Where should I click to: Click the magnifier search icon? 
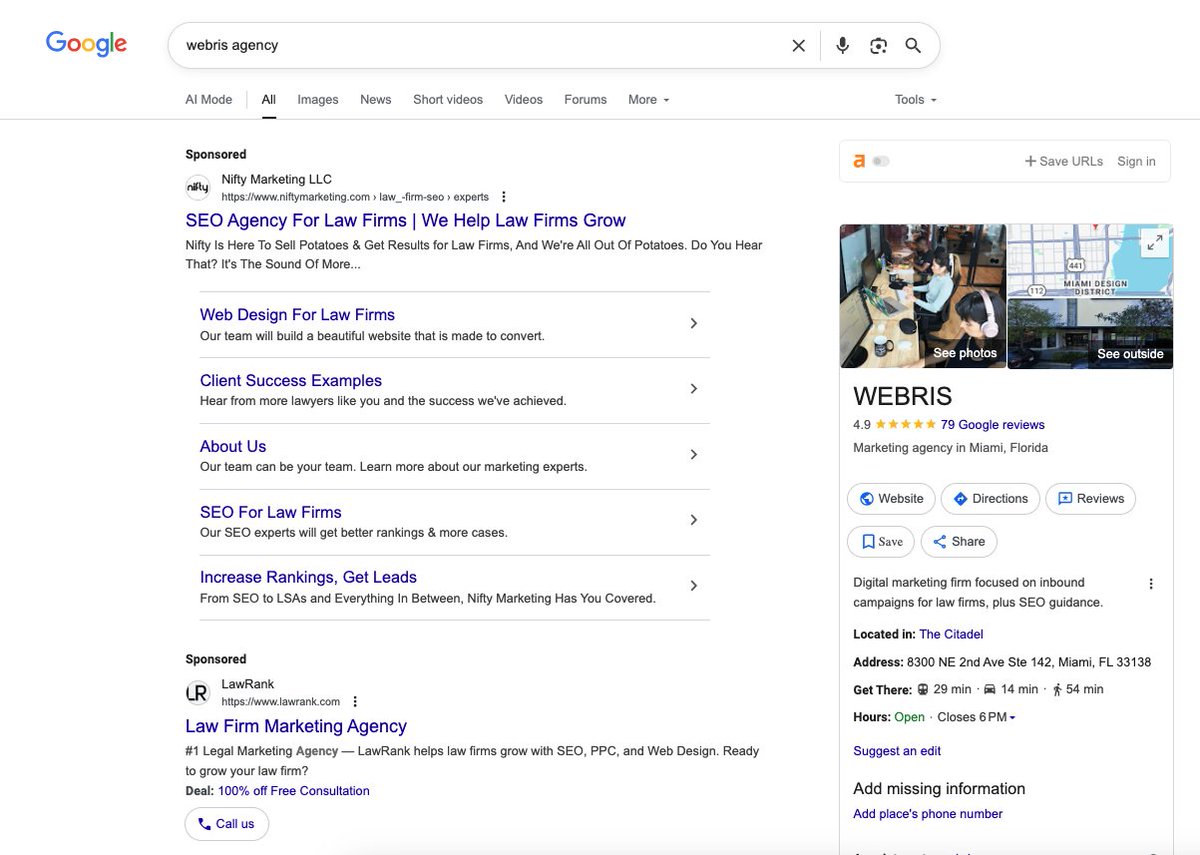(913, 45)
